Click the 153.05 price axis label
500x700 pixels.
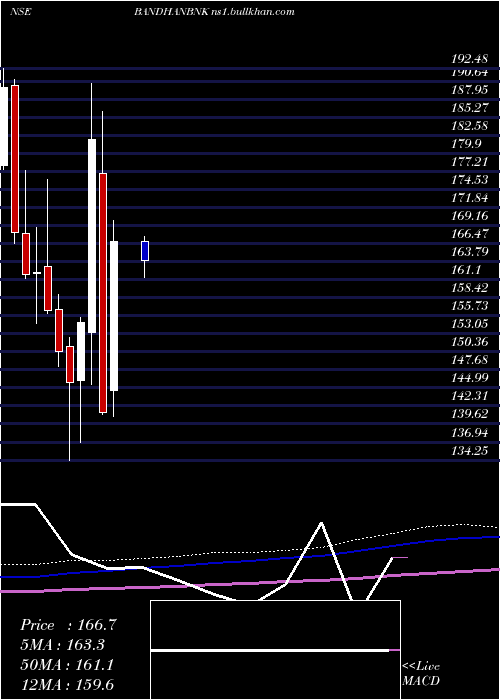[469, 324]
